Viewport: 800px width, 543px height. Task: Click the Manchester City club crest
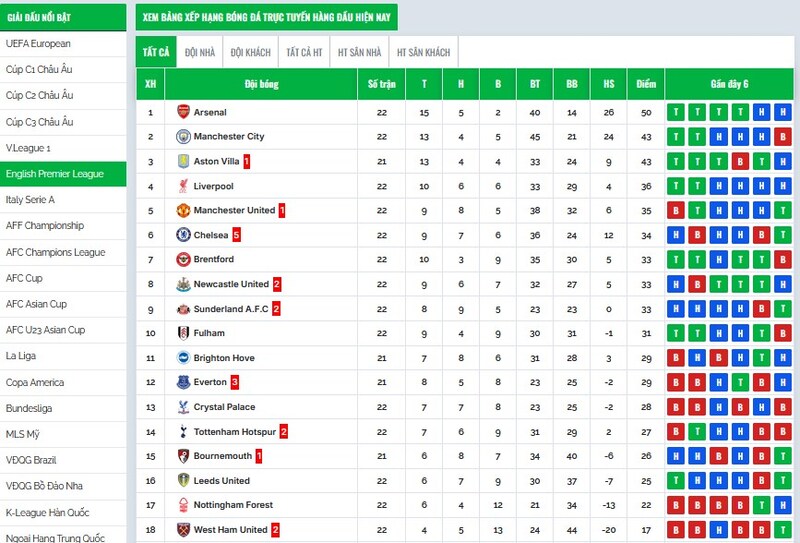pyautogui.click(x=183, y=137)
